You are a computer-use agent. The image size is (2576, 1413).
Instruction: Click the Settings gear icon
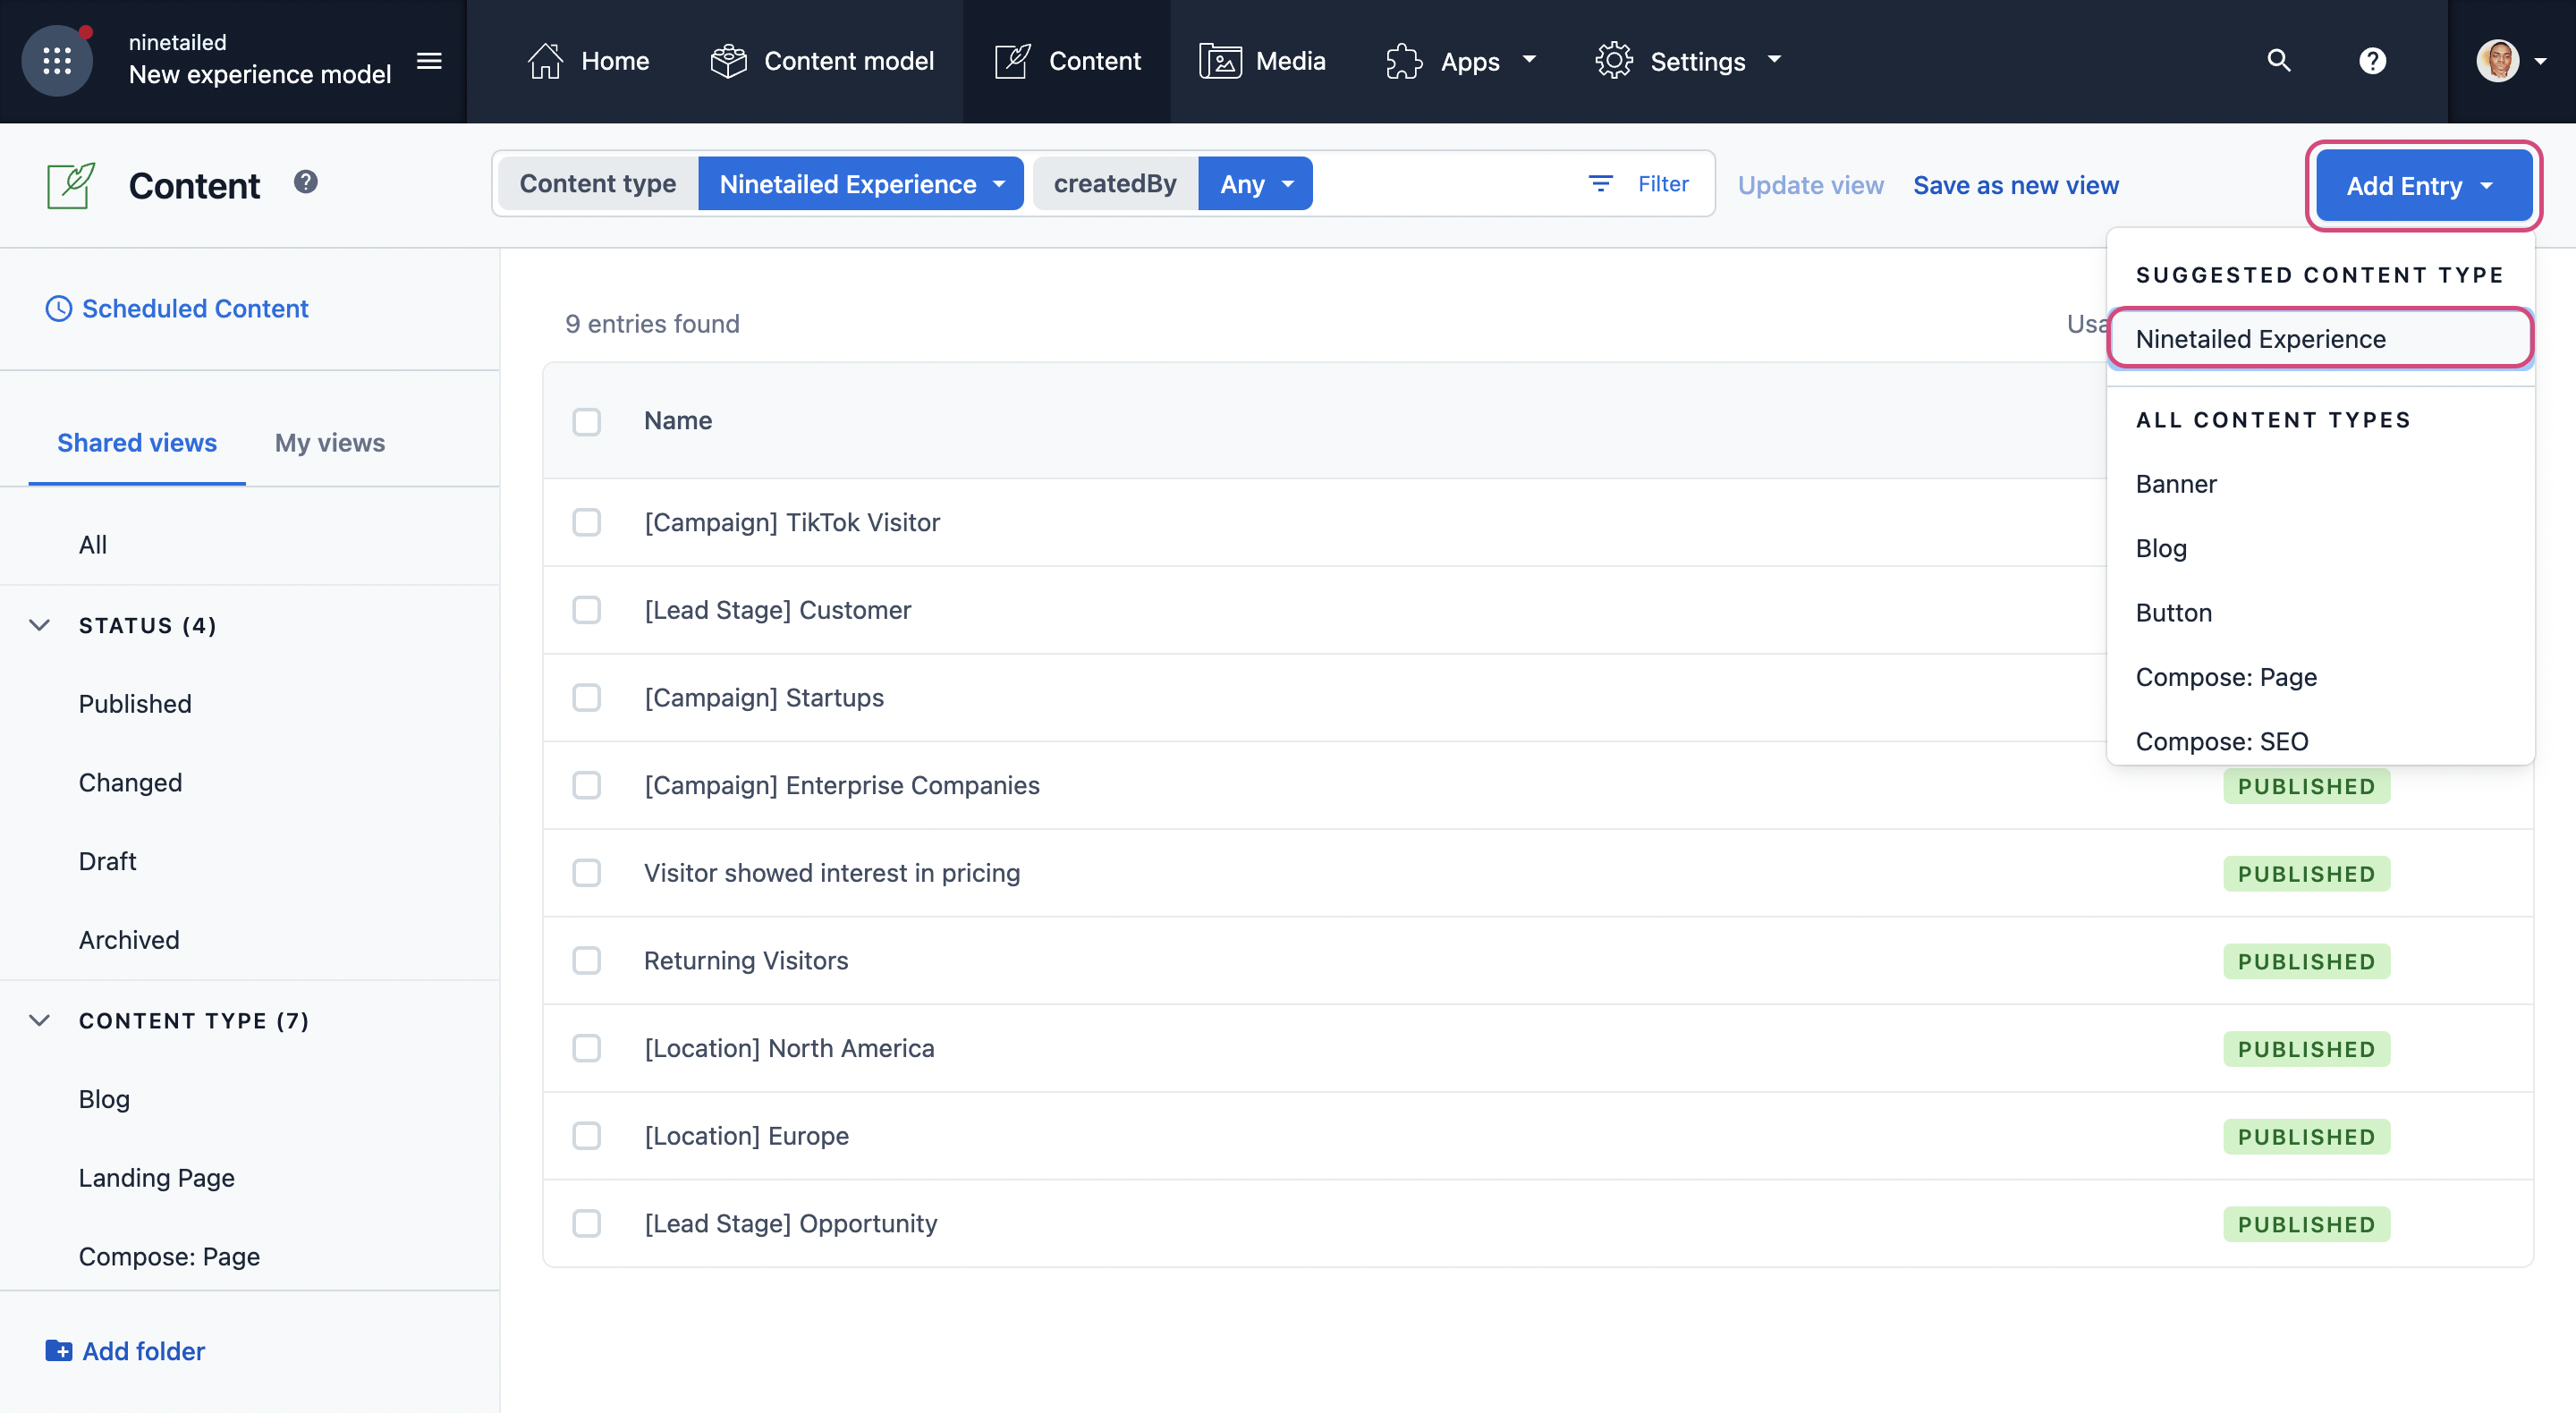1614,61
